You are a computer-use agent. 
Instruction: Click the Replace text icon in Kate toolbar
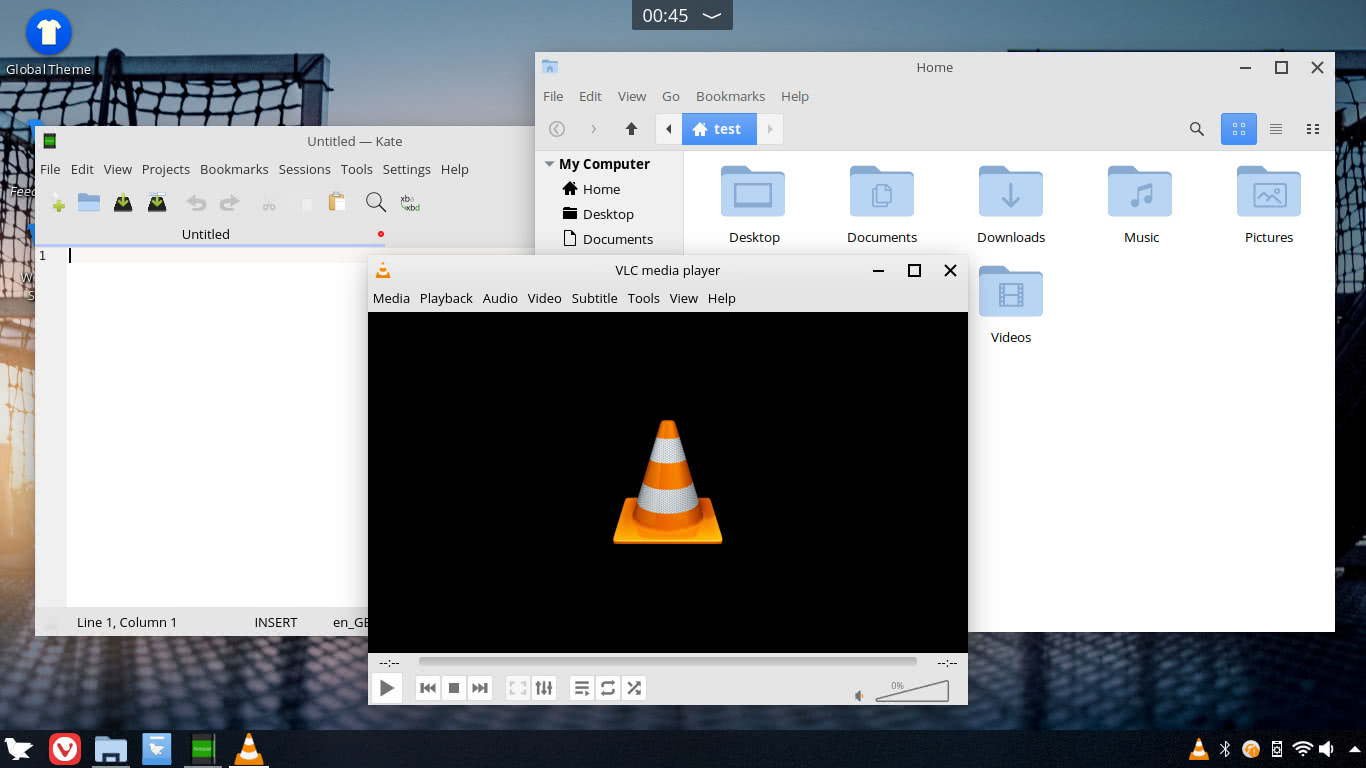click(x=410, y=203)
